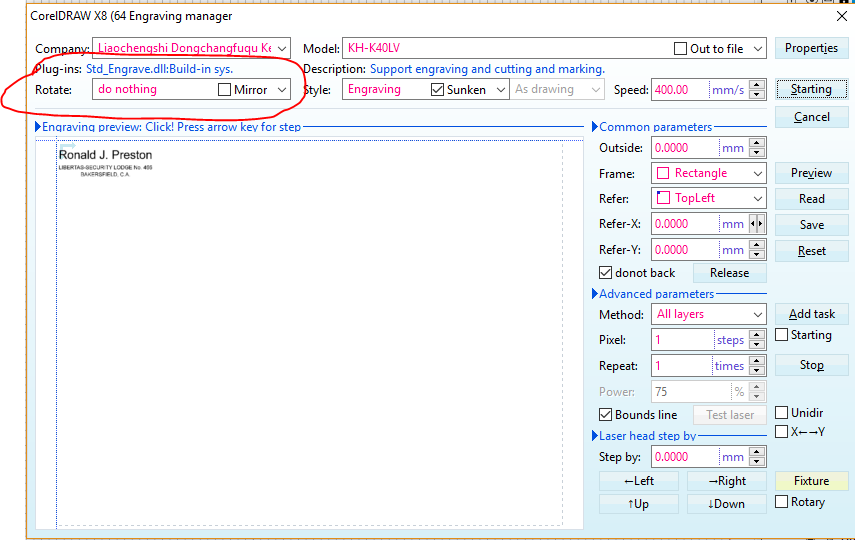Collapse the Common parameters section triangle
855x540 pixels.
pos(595,127)
